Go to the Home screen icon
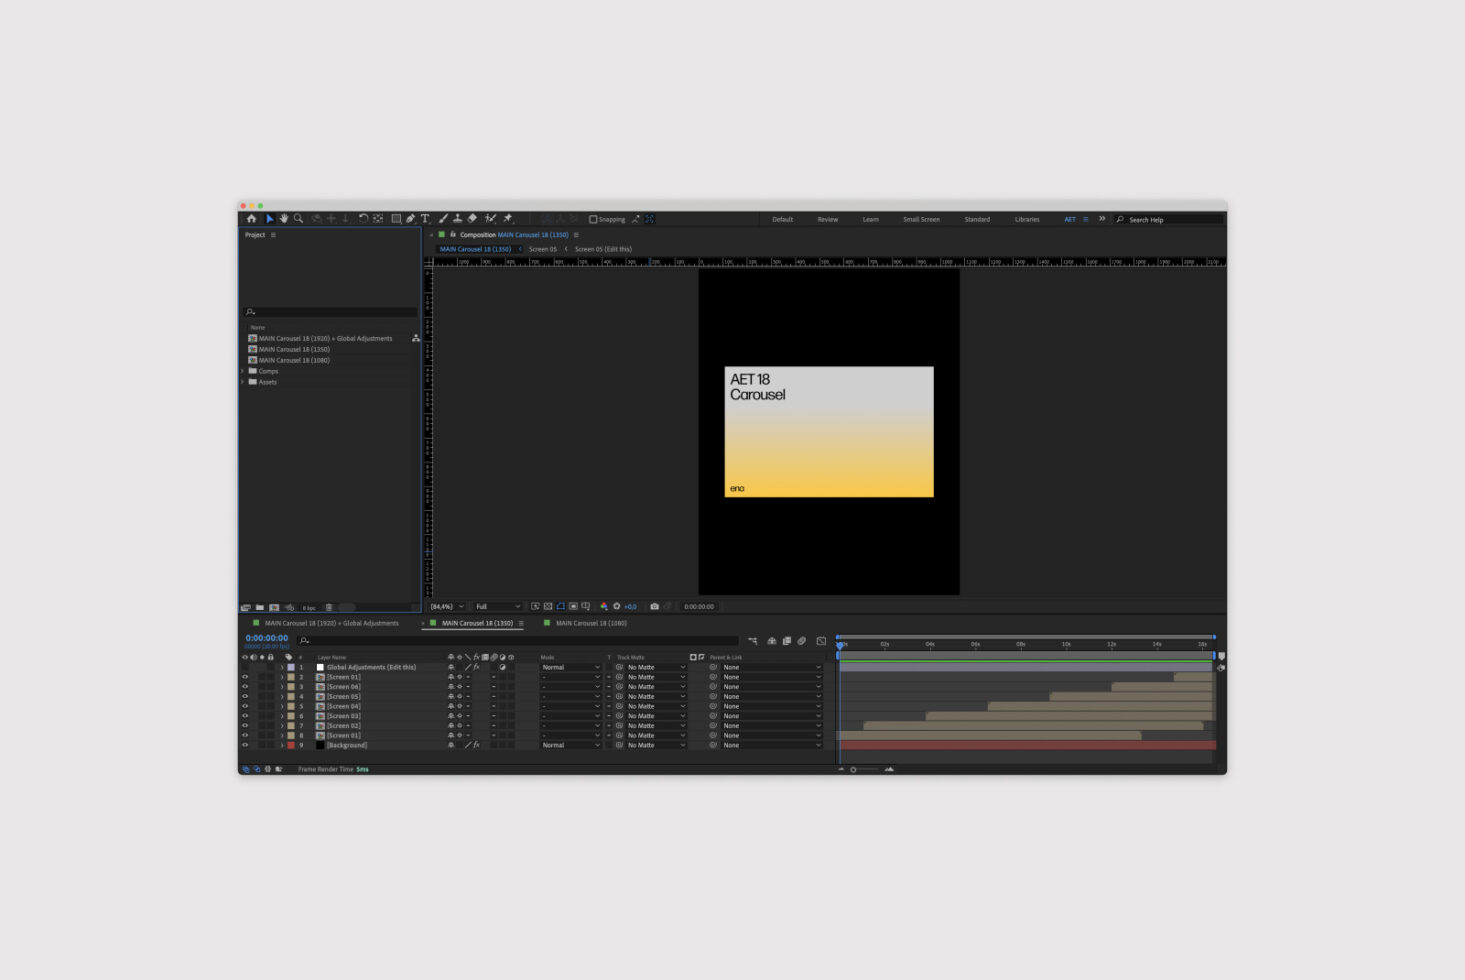 tap(251, 219)
